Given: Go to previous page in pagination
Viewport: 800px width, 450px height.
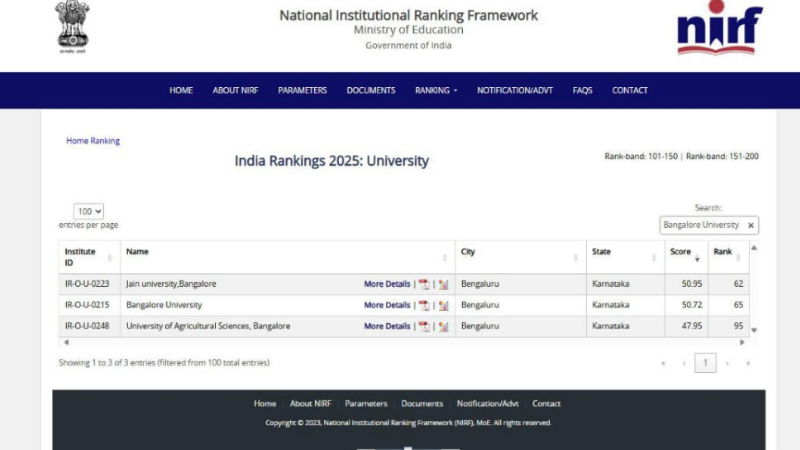Looking at the screenshot, I should (684, 363).
